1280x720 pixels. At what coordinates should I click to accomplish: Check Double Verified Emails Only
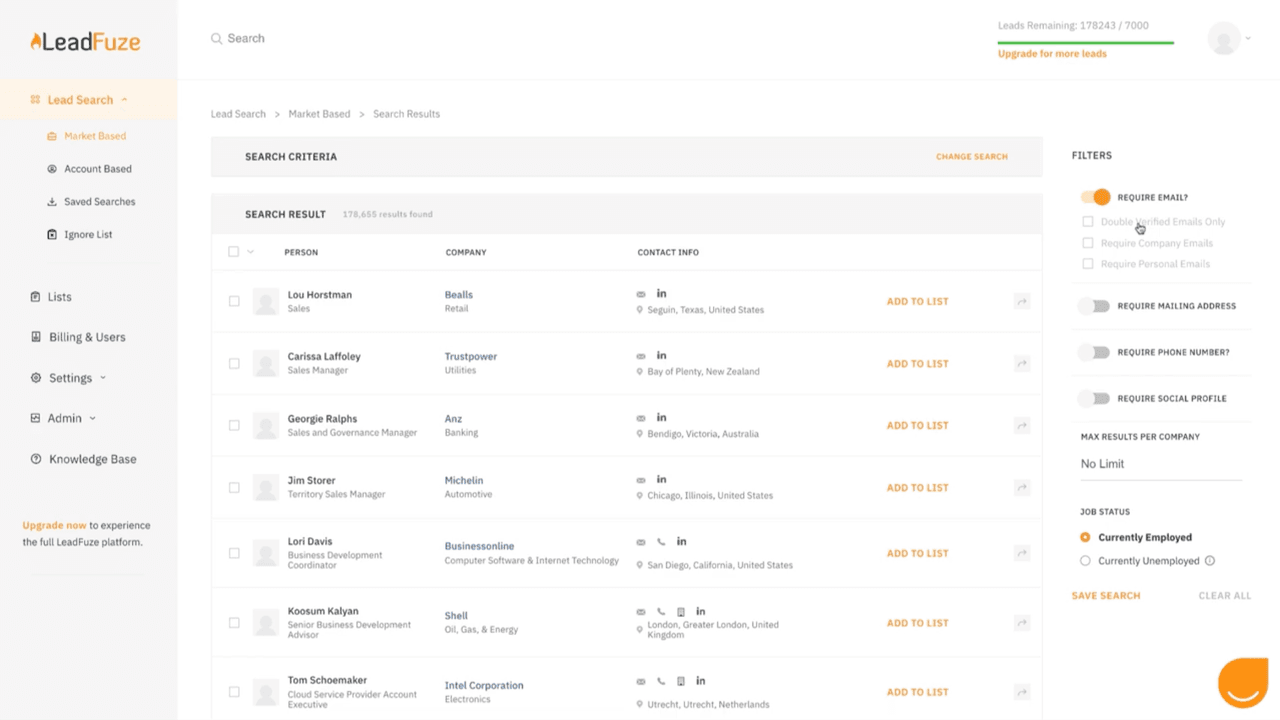pos(1088,222)
